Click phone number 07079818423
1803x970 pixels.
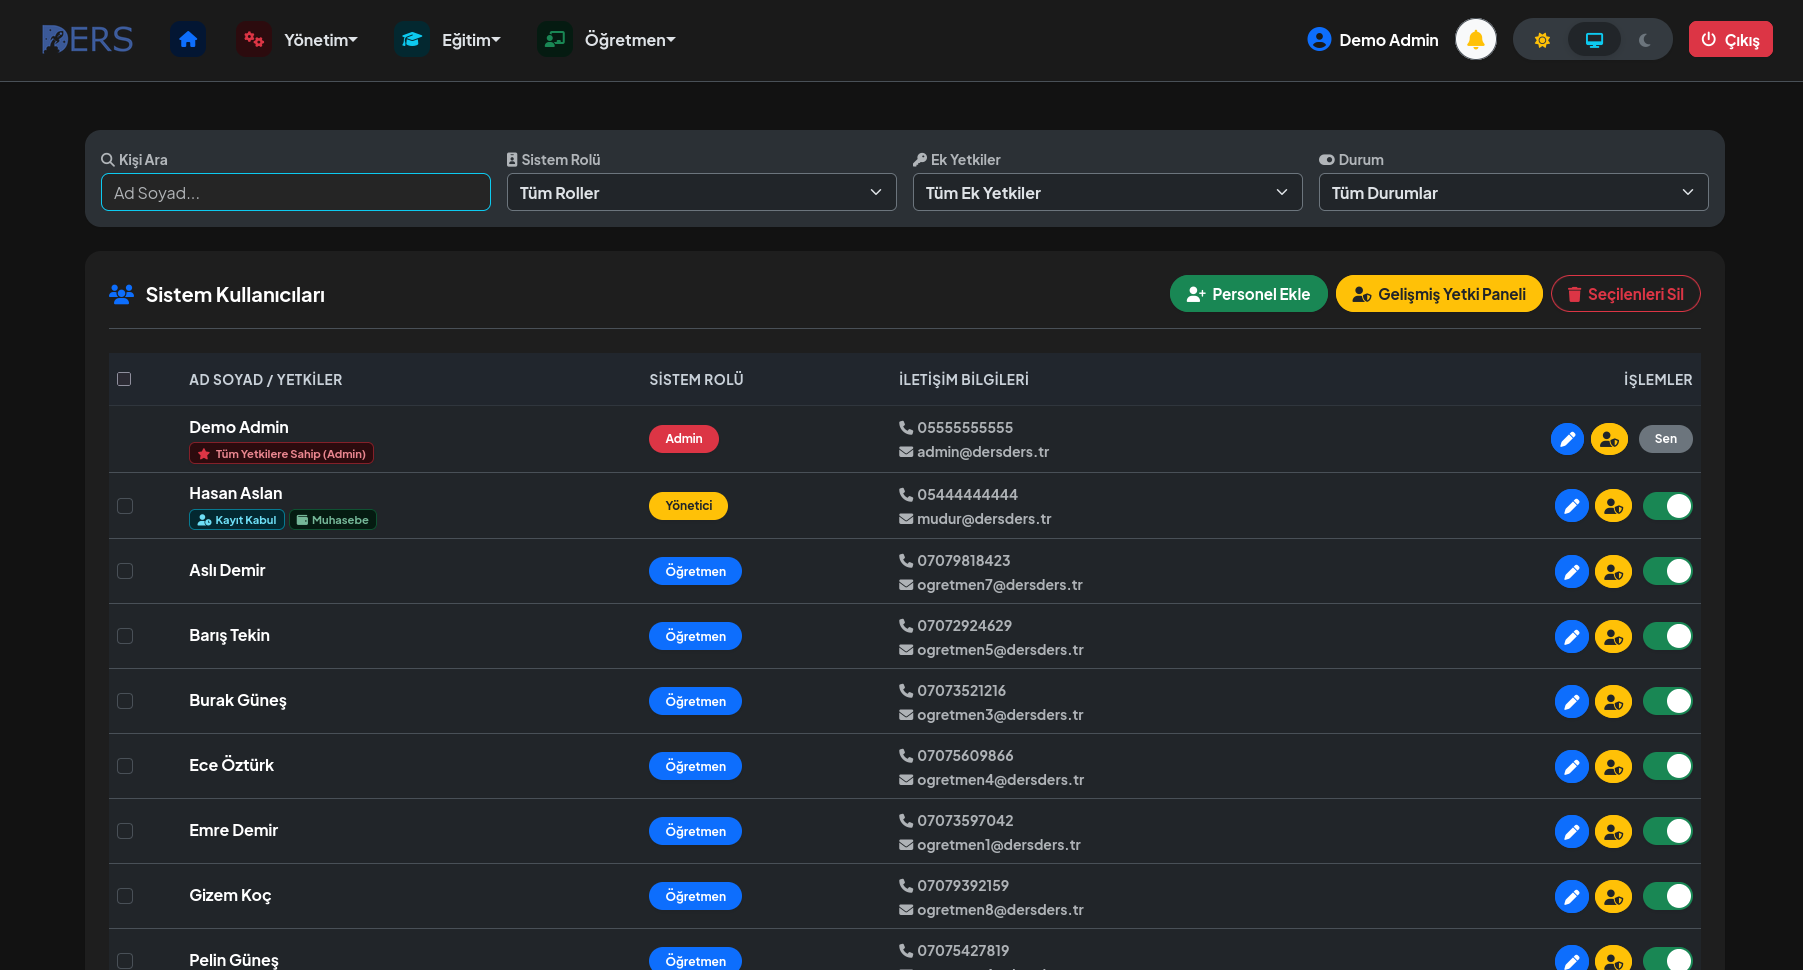[964, 561]
